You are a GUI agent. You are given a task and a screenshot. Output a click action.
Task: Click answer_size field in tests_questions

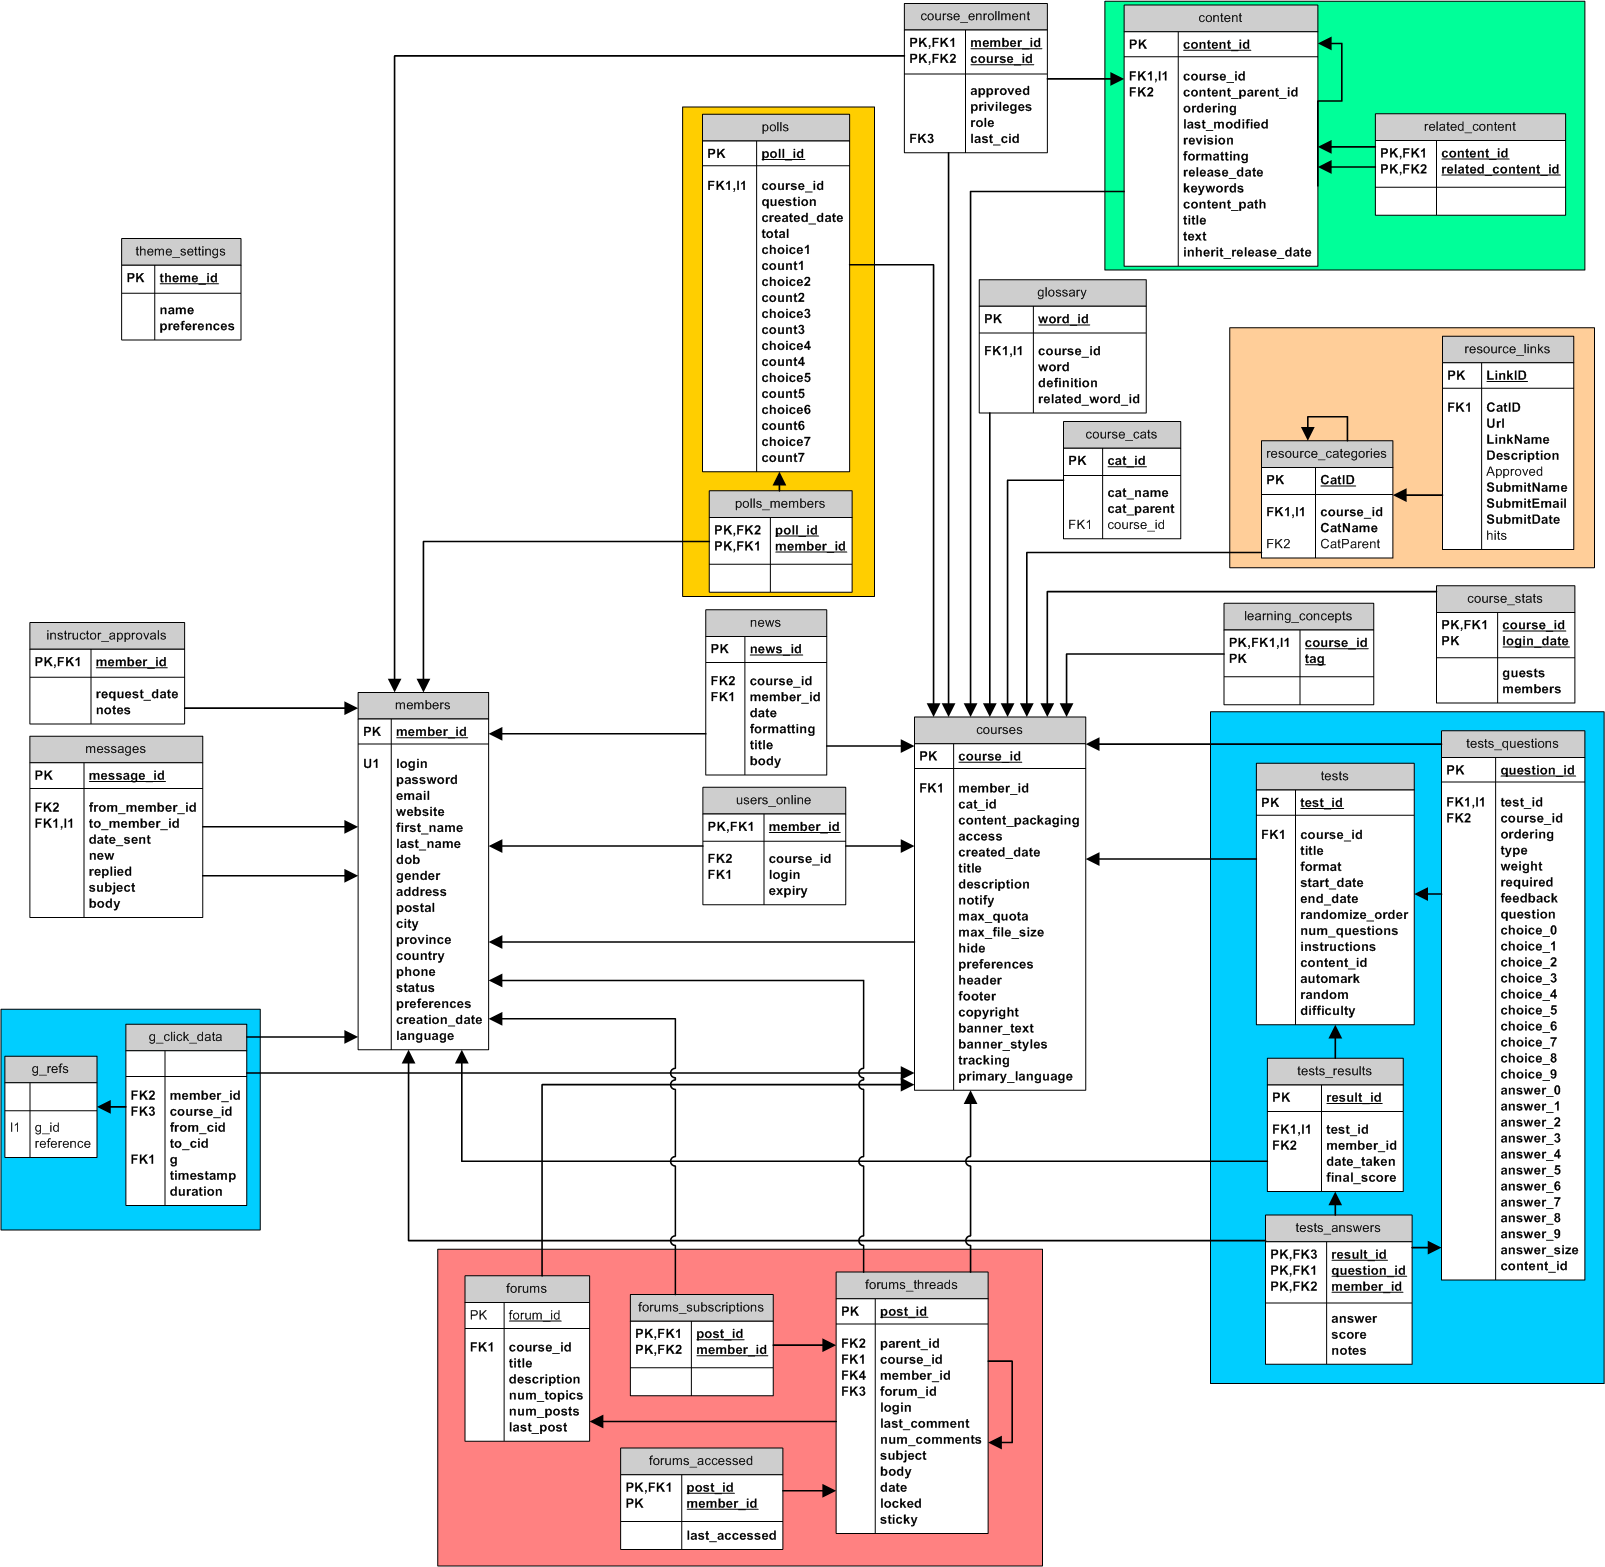pyautogui.click(x=1539, y=1250)
